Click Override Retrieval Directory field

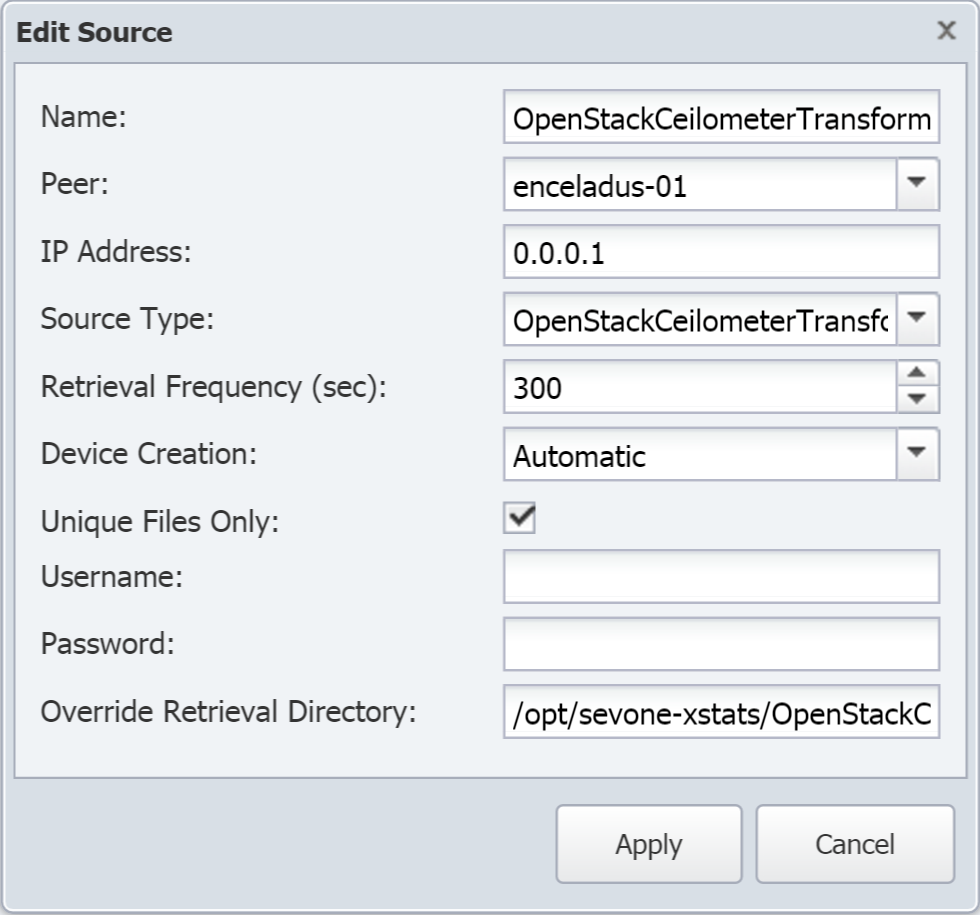point(721,711)
